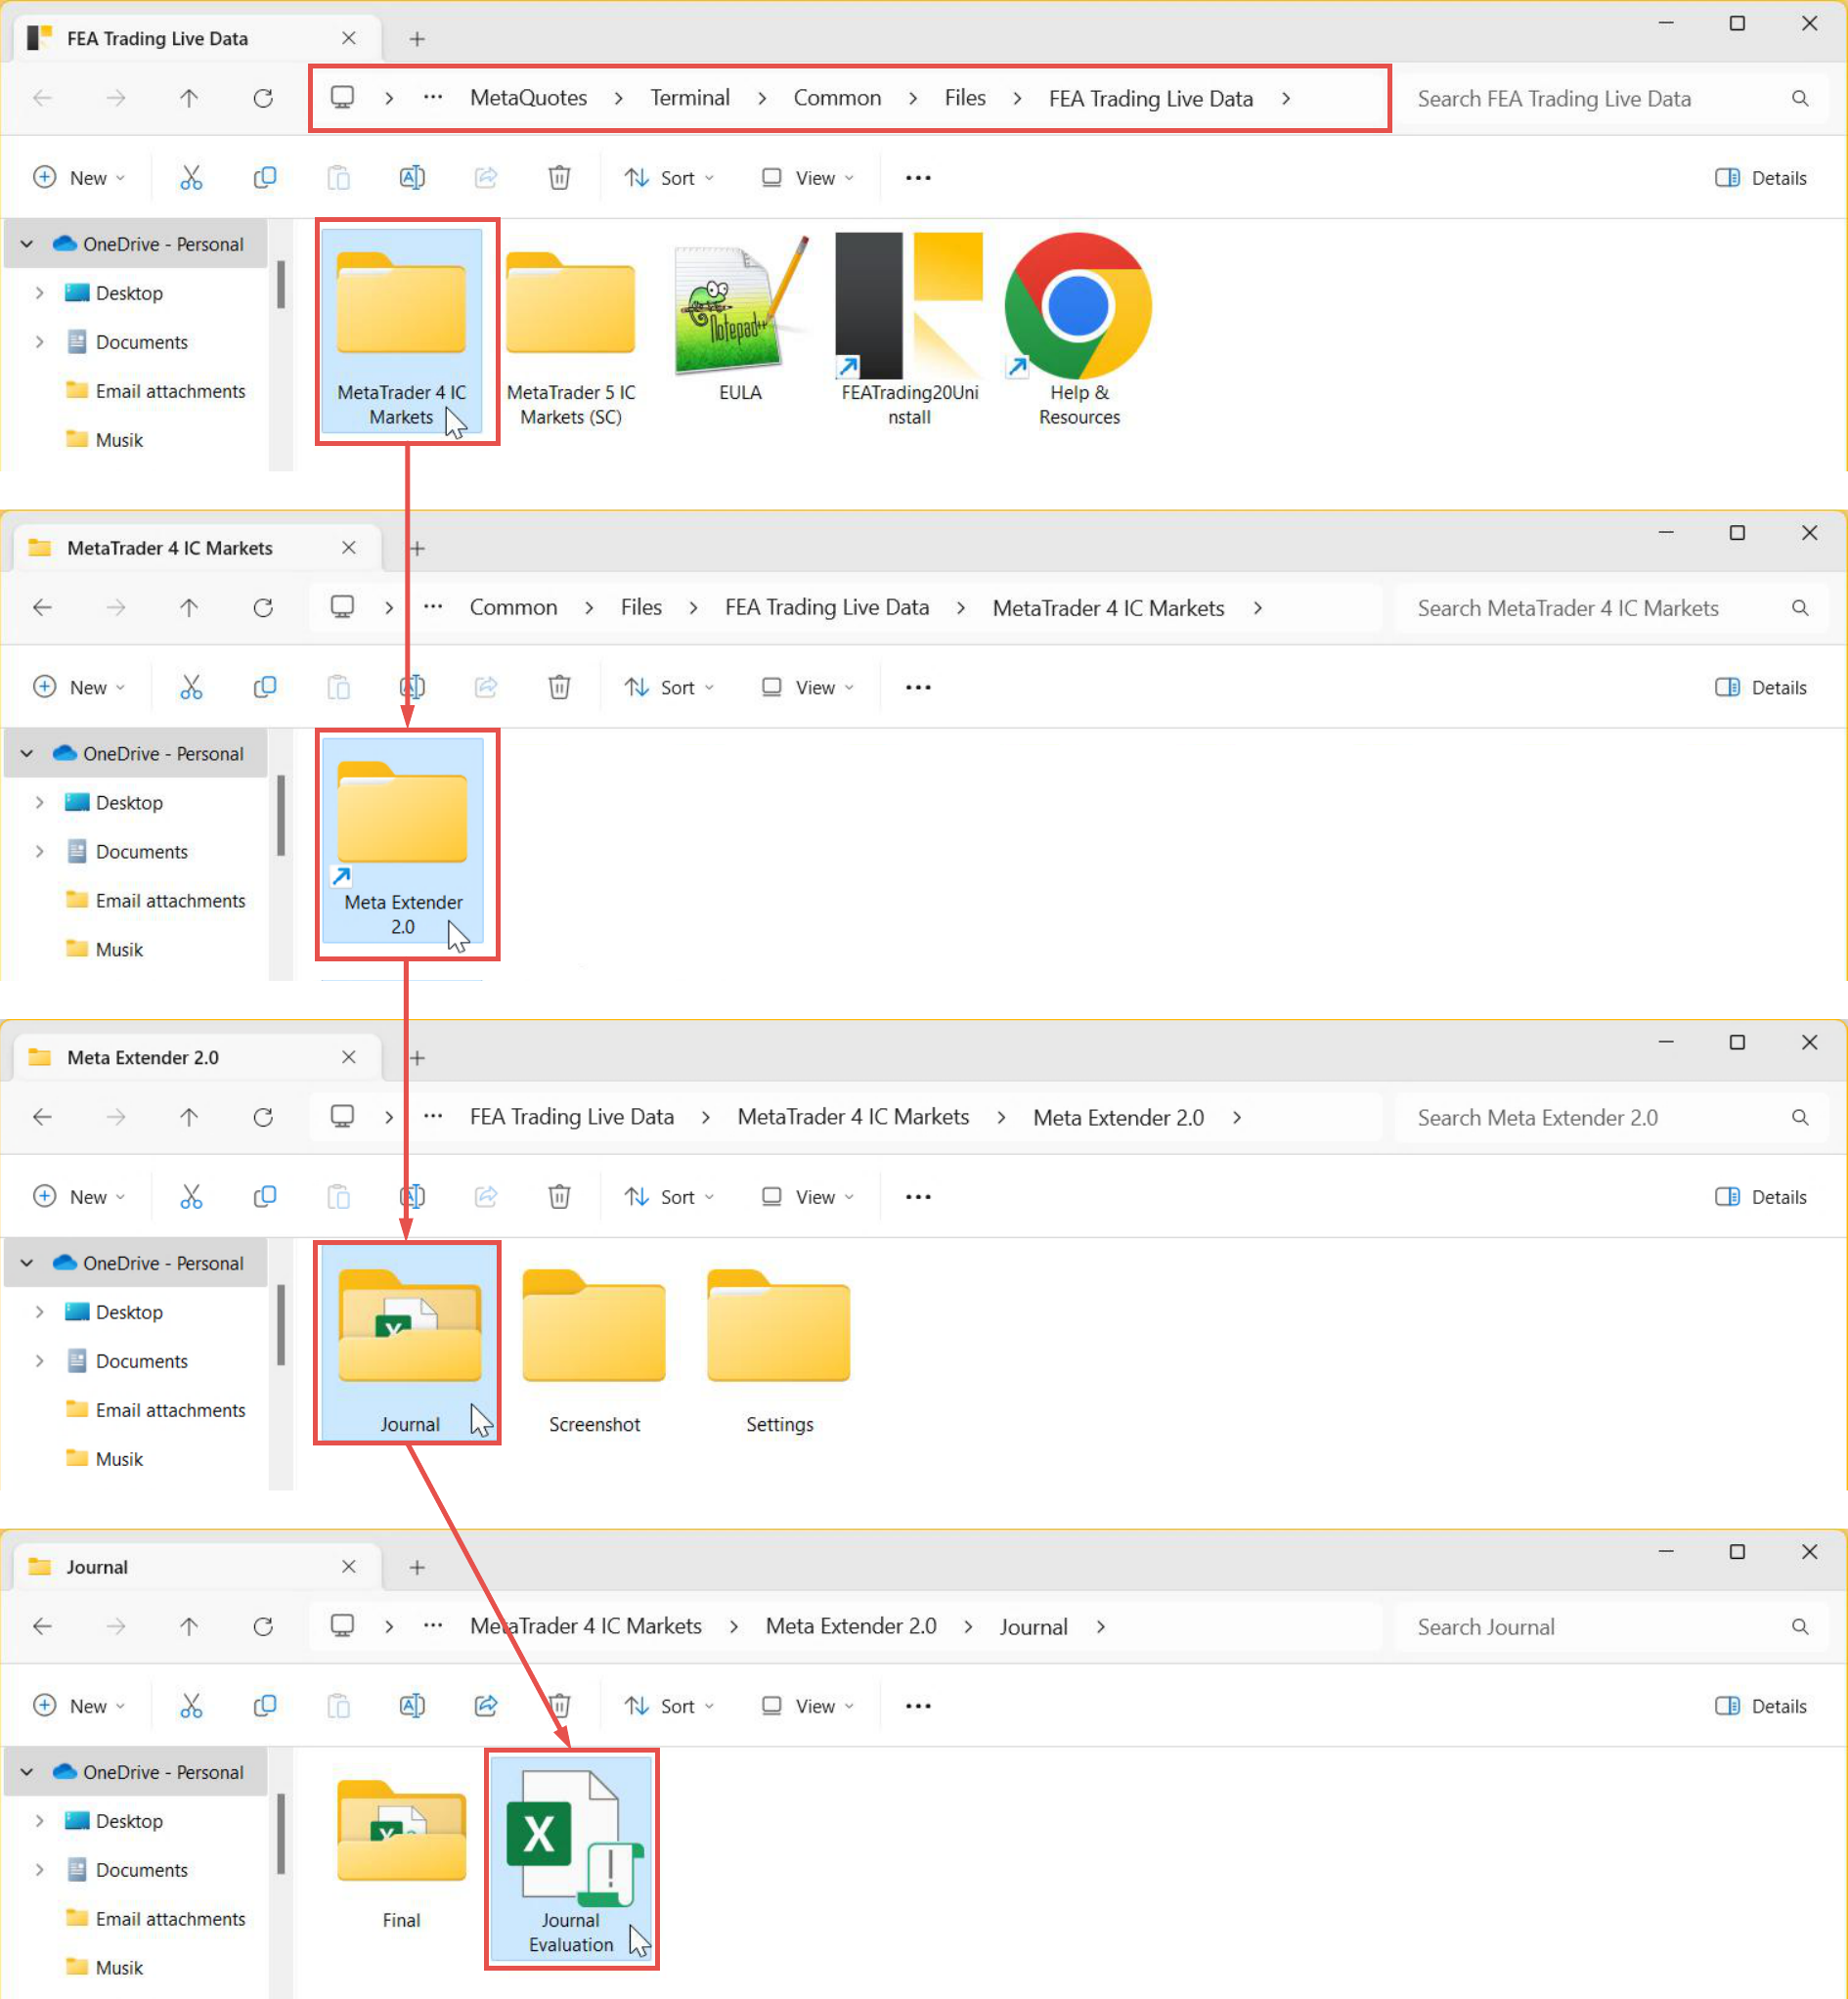Add new tab in FEA Trading Live Data window
This screenshot has width=1848, height=1999.
[x=417, y=39]
